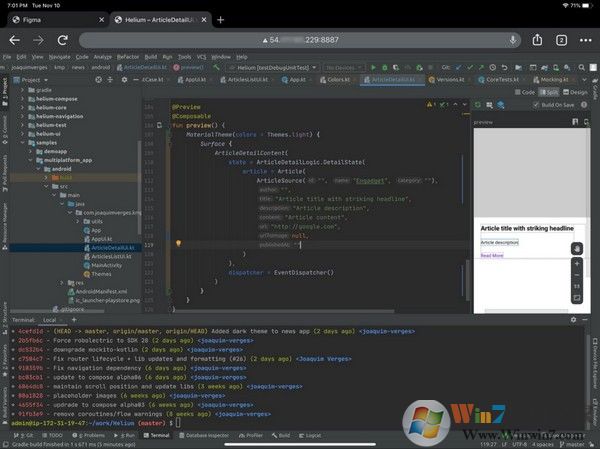Open terminal panel settings gear
This screenshot has height=449, width=600.
pos(571,319)
